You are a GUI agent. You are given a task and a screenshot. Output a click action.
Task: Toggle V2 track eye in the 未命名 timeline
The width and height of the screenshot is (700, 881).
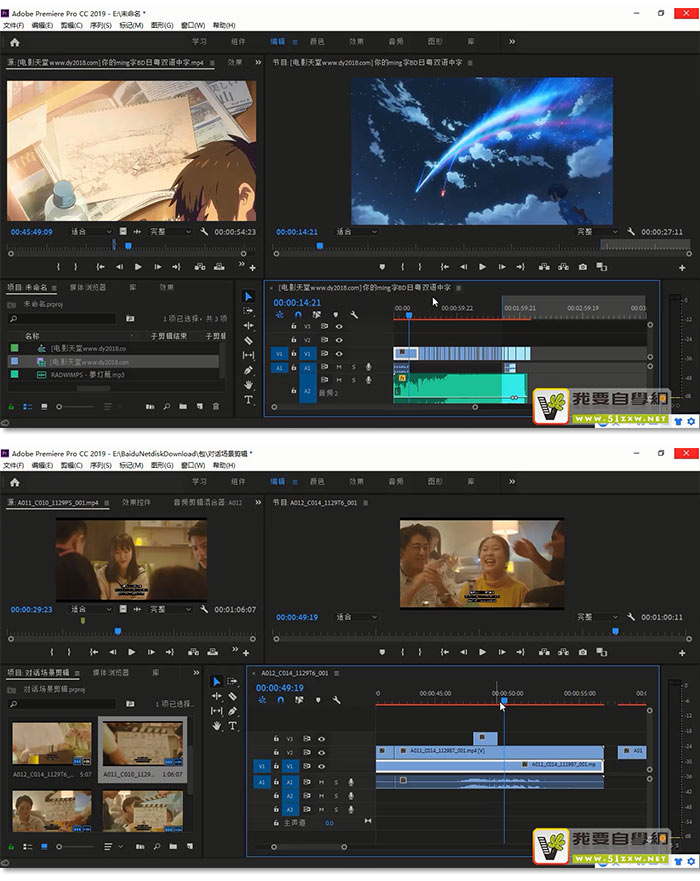click(339, 340)
